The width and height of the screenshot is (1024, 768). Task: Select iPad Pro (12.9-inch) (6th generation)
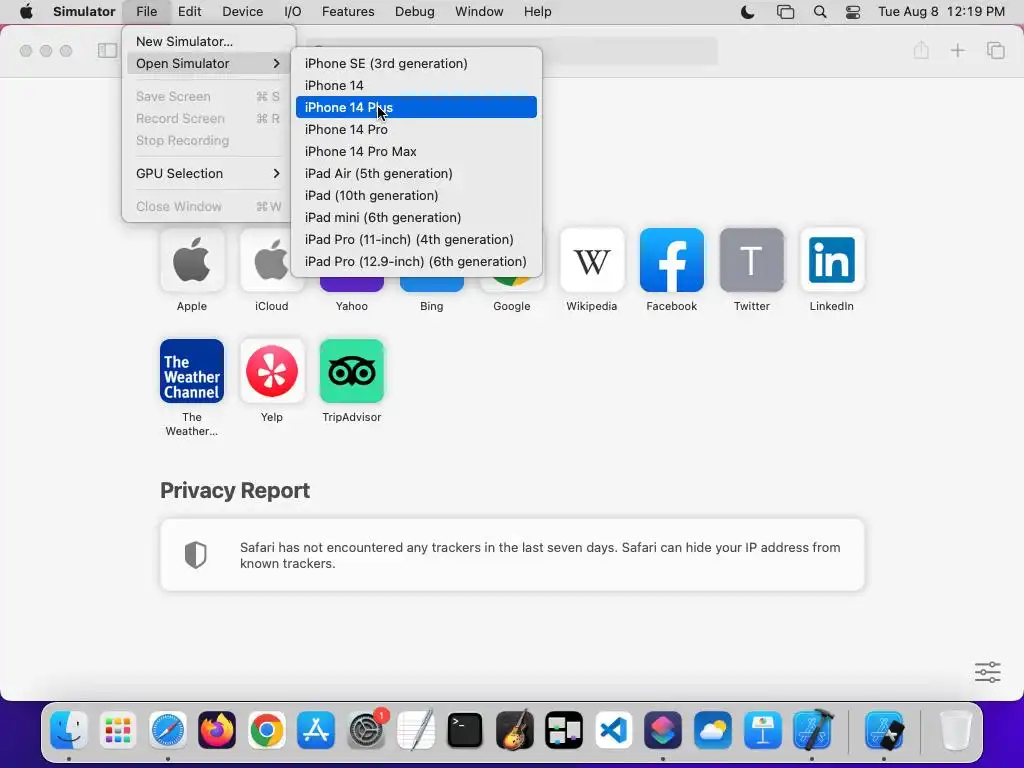(x=416, y=261)
